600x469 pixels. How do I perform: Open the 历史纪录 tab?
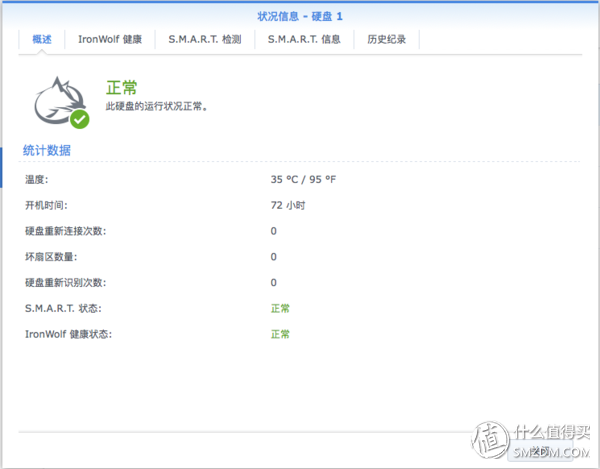coord(386,39)
